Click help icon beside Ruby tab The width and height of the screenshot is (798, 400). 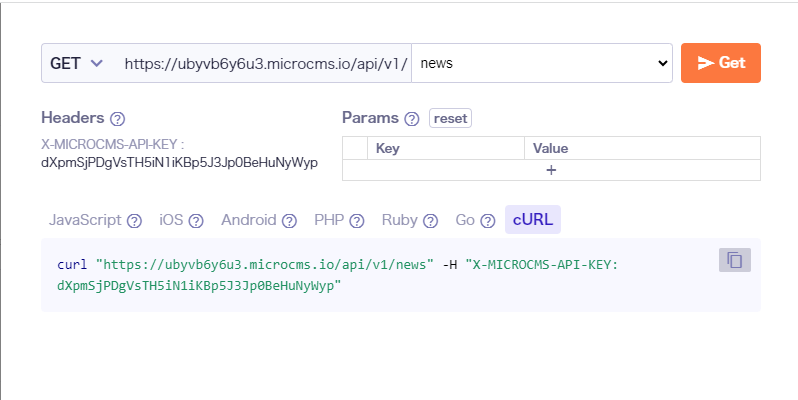coord(430,221)
